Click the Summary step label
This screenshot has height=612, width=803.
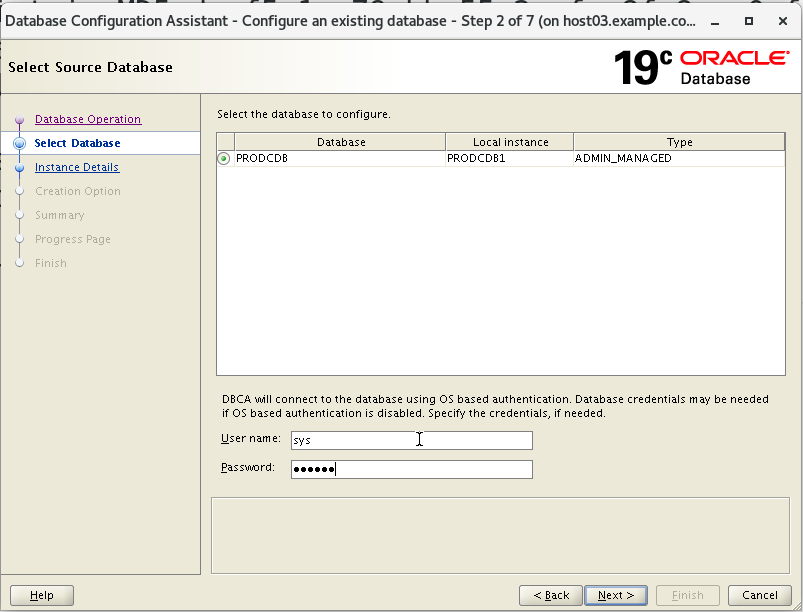tap(59, 215)
